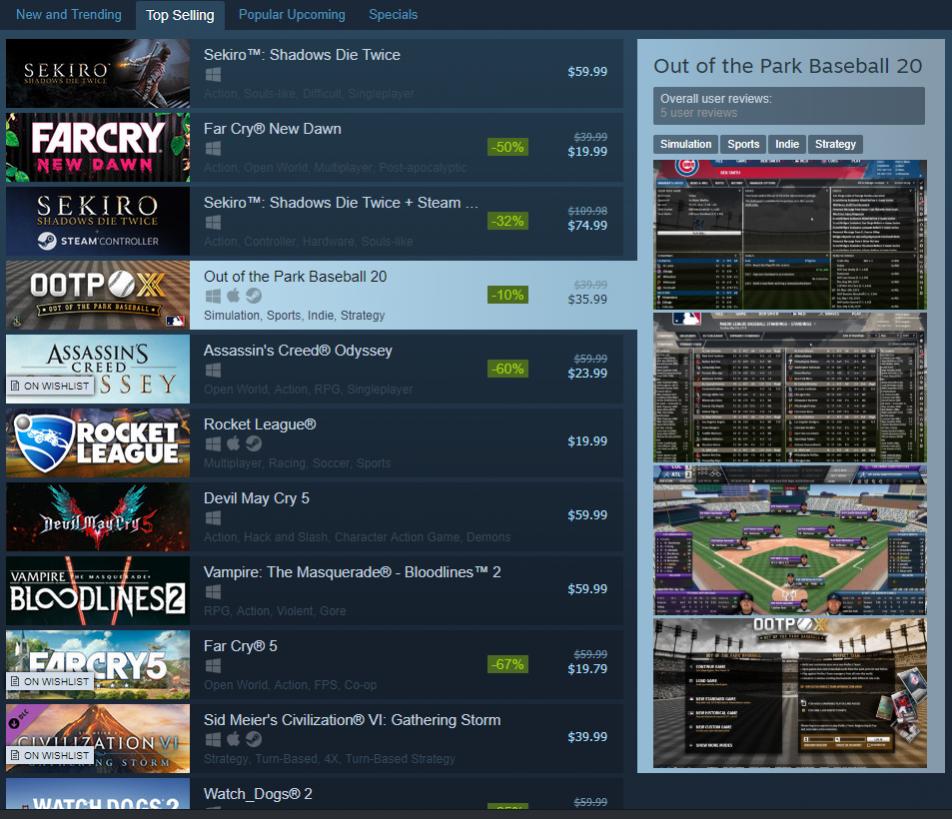Click the Apple icon under Rocket League
This screenshot has width=952, height=819.
coord(233,444)
